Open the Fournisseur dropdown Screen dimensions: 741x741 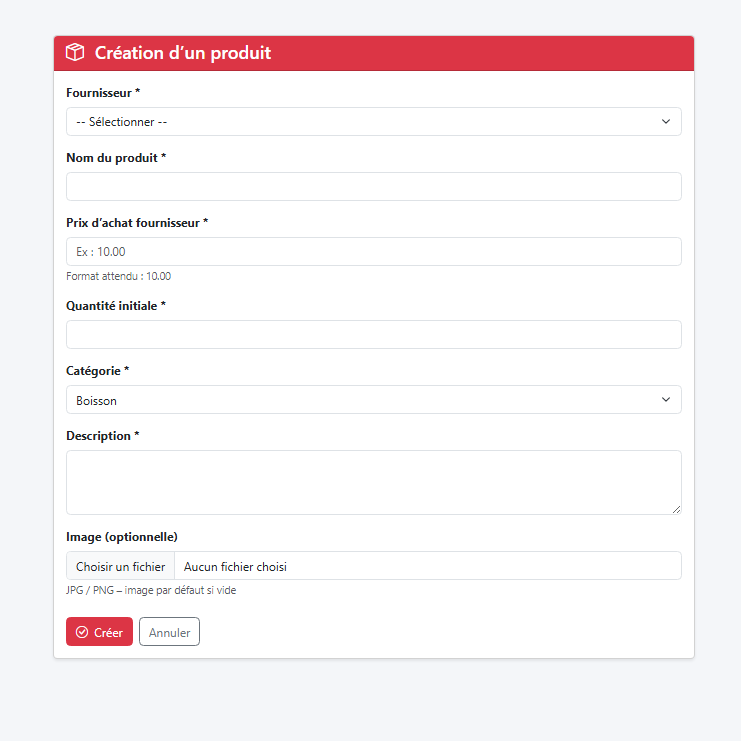pos(373,122)
